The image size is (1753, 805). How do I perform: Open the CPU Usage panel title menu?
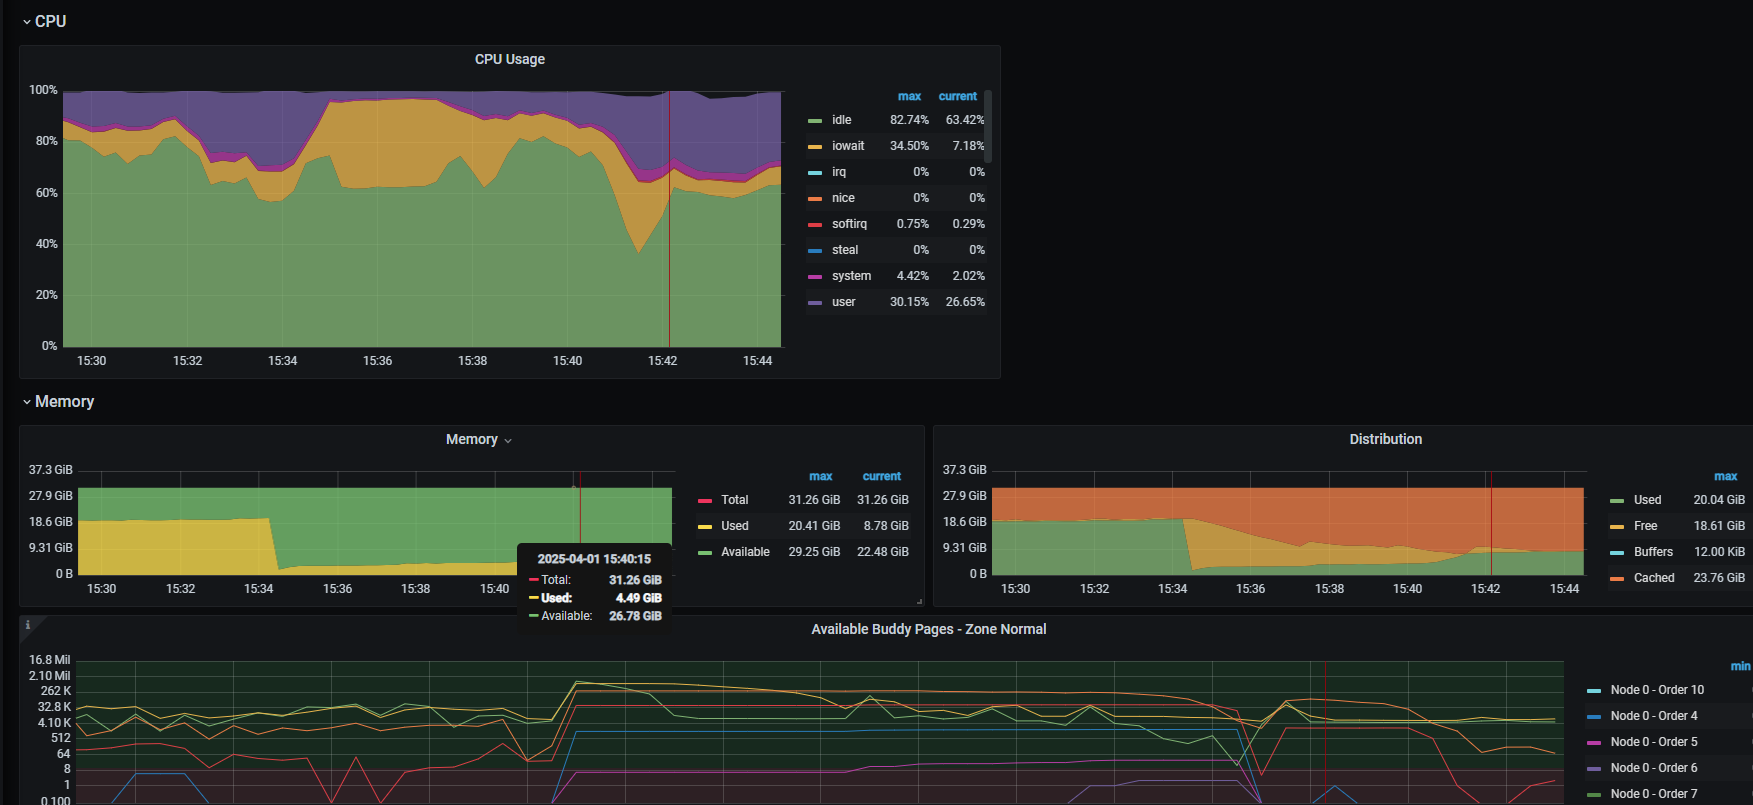pos(509,60)
